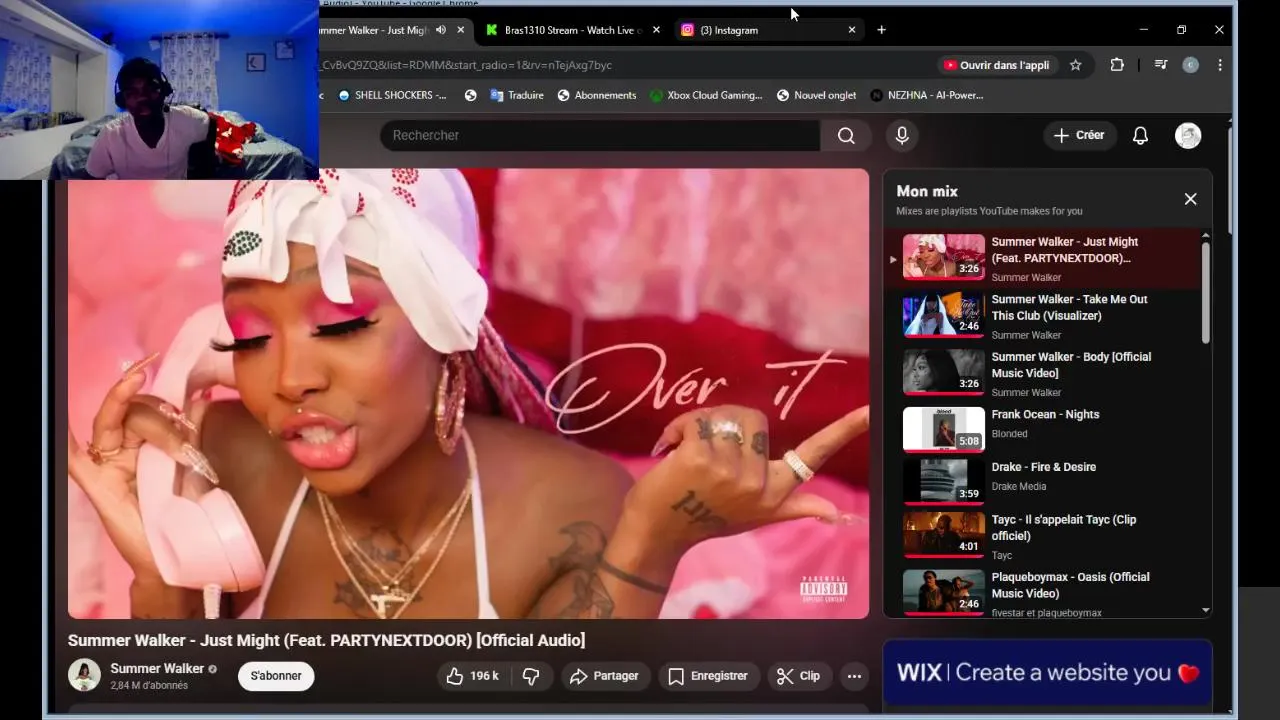
Task: Play Frank Ocean - Nights thumbnail
Action: coord(943,429)
